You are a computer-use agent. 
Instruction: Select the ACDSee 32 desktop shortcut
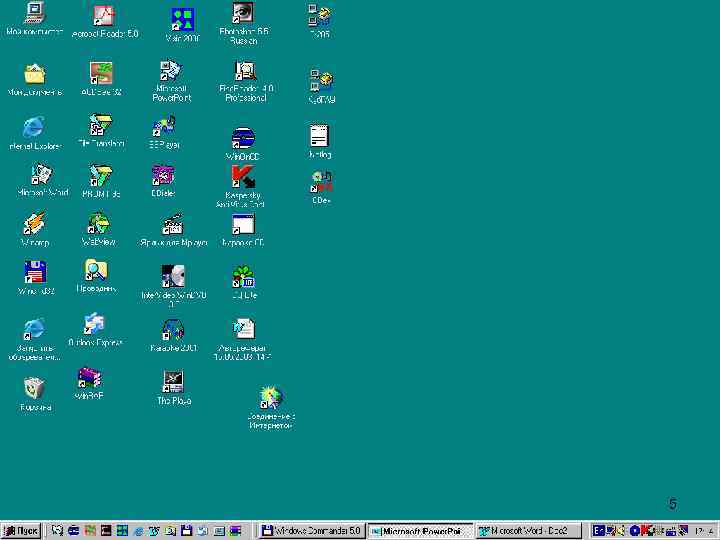click(x=101, y=74)
